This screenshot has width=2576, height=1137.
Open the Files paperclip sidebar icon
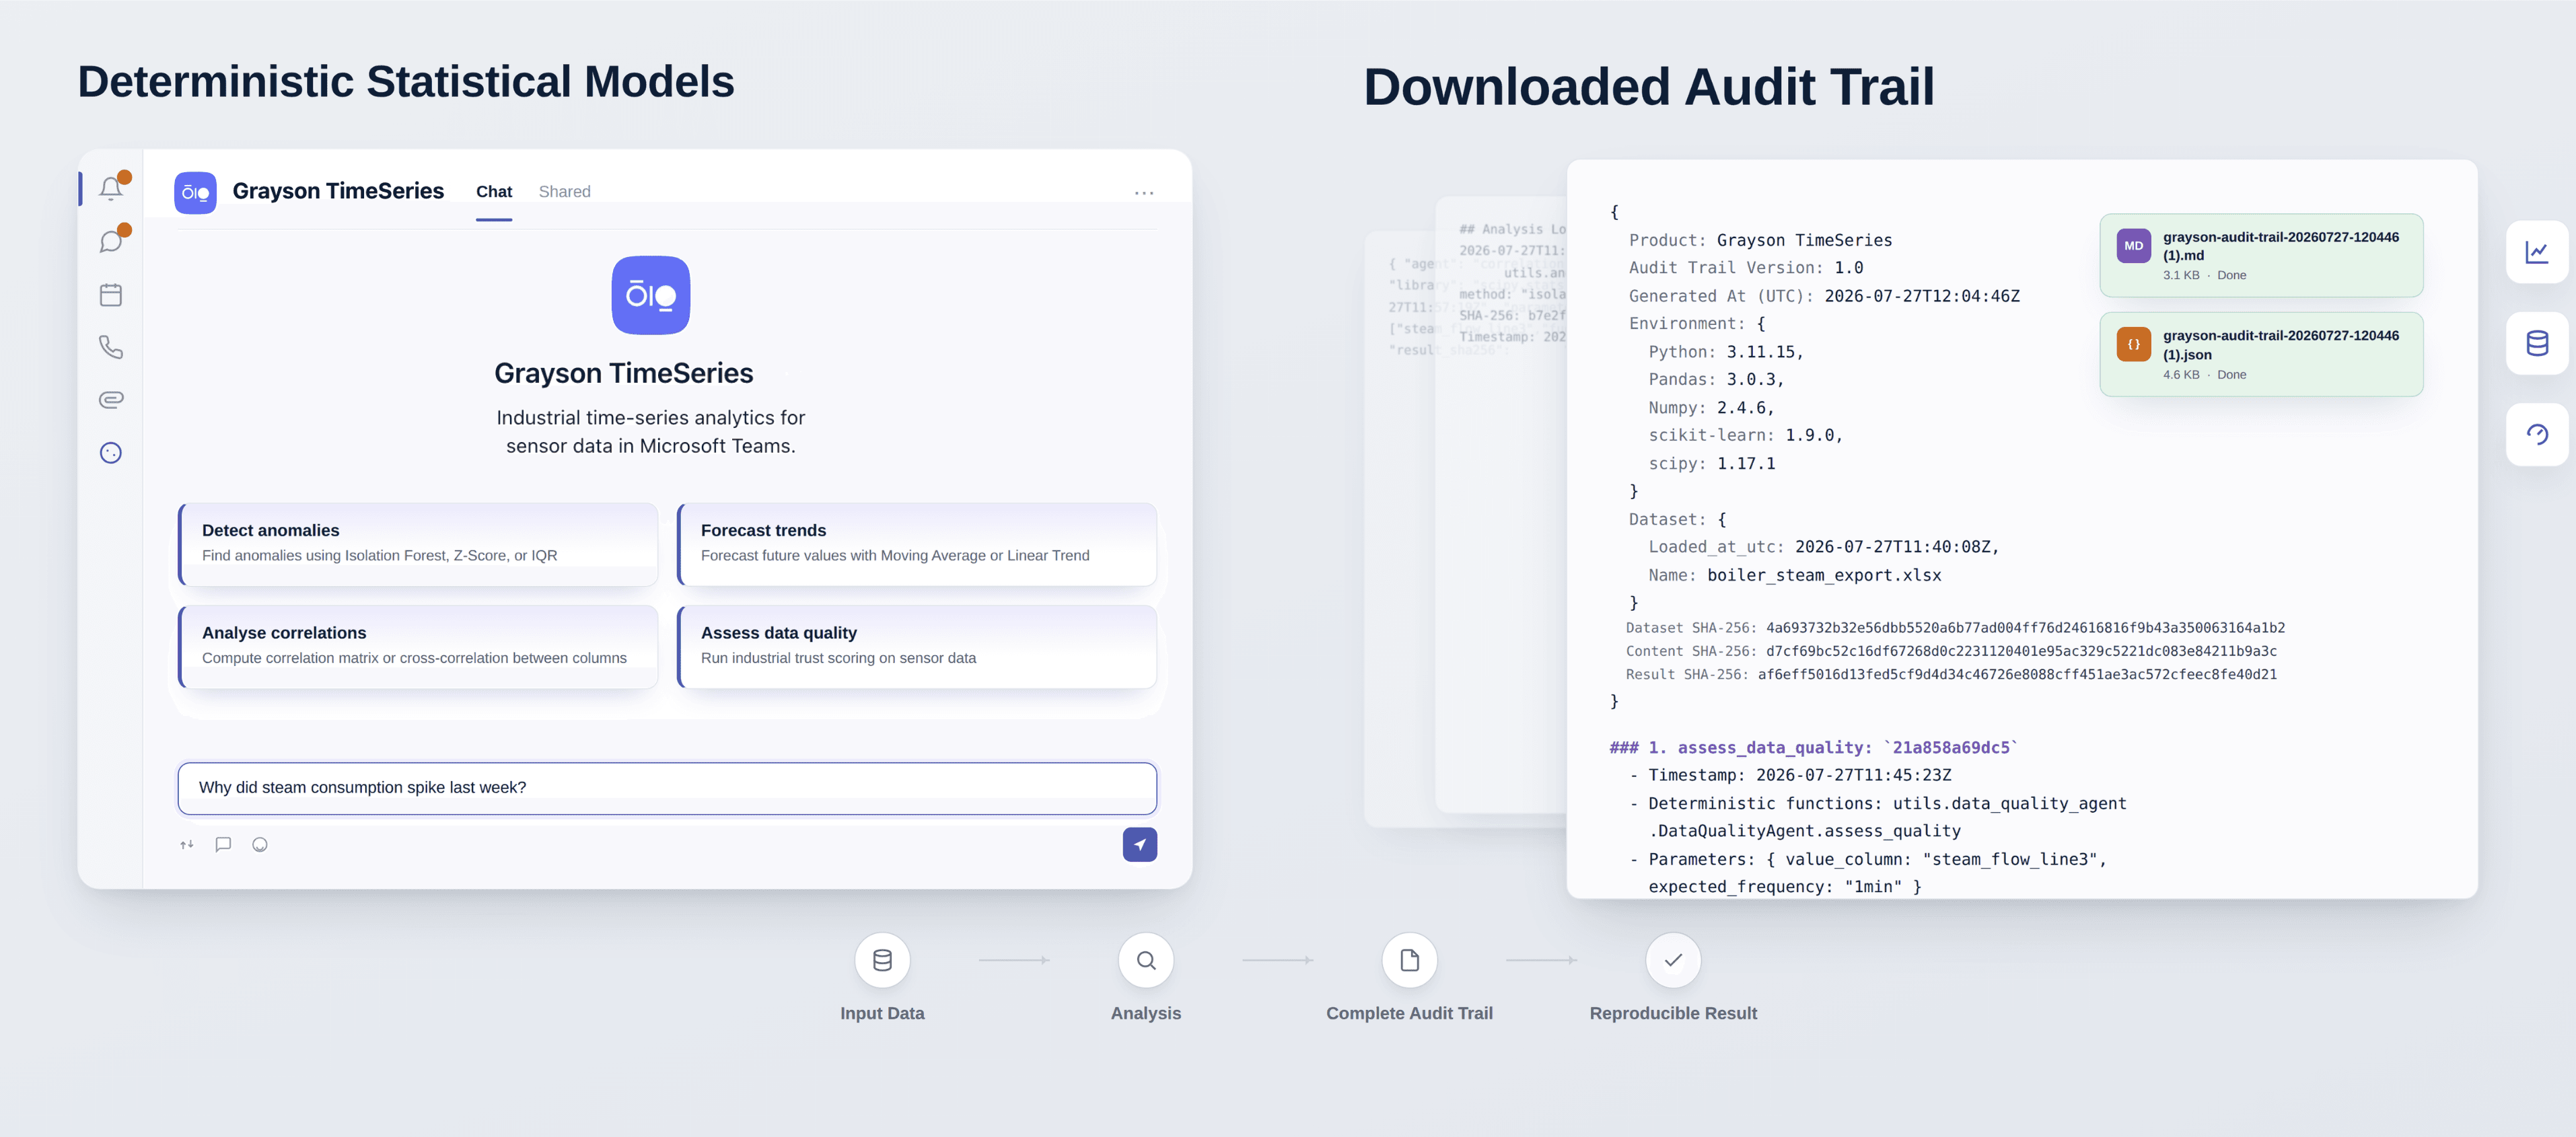[x=111, y=400]
